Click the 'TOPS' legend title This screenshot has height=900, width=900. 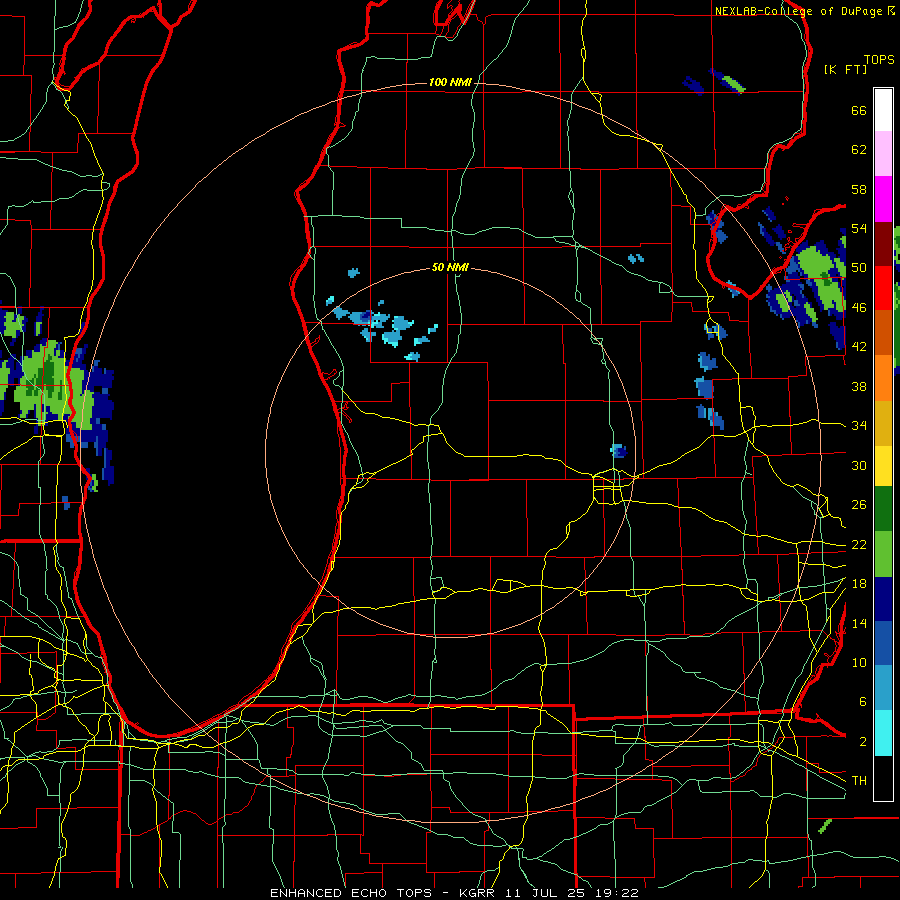[879, 60]
